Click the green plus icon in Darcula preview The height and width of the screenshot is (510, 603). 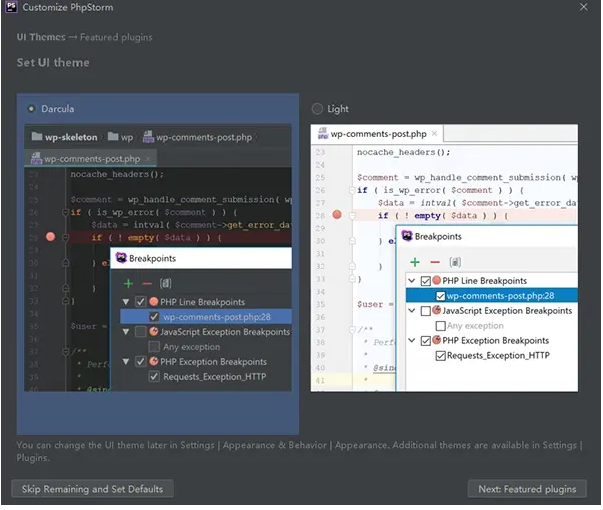point(126,281)
